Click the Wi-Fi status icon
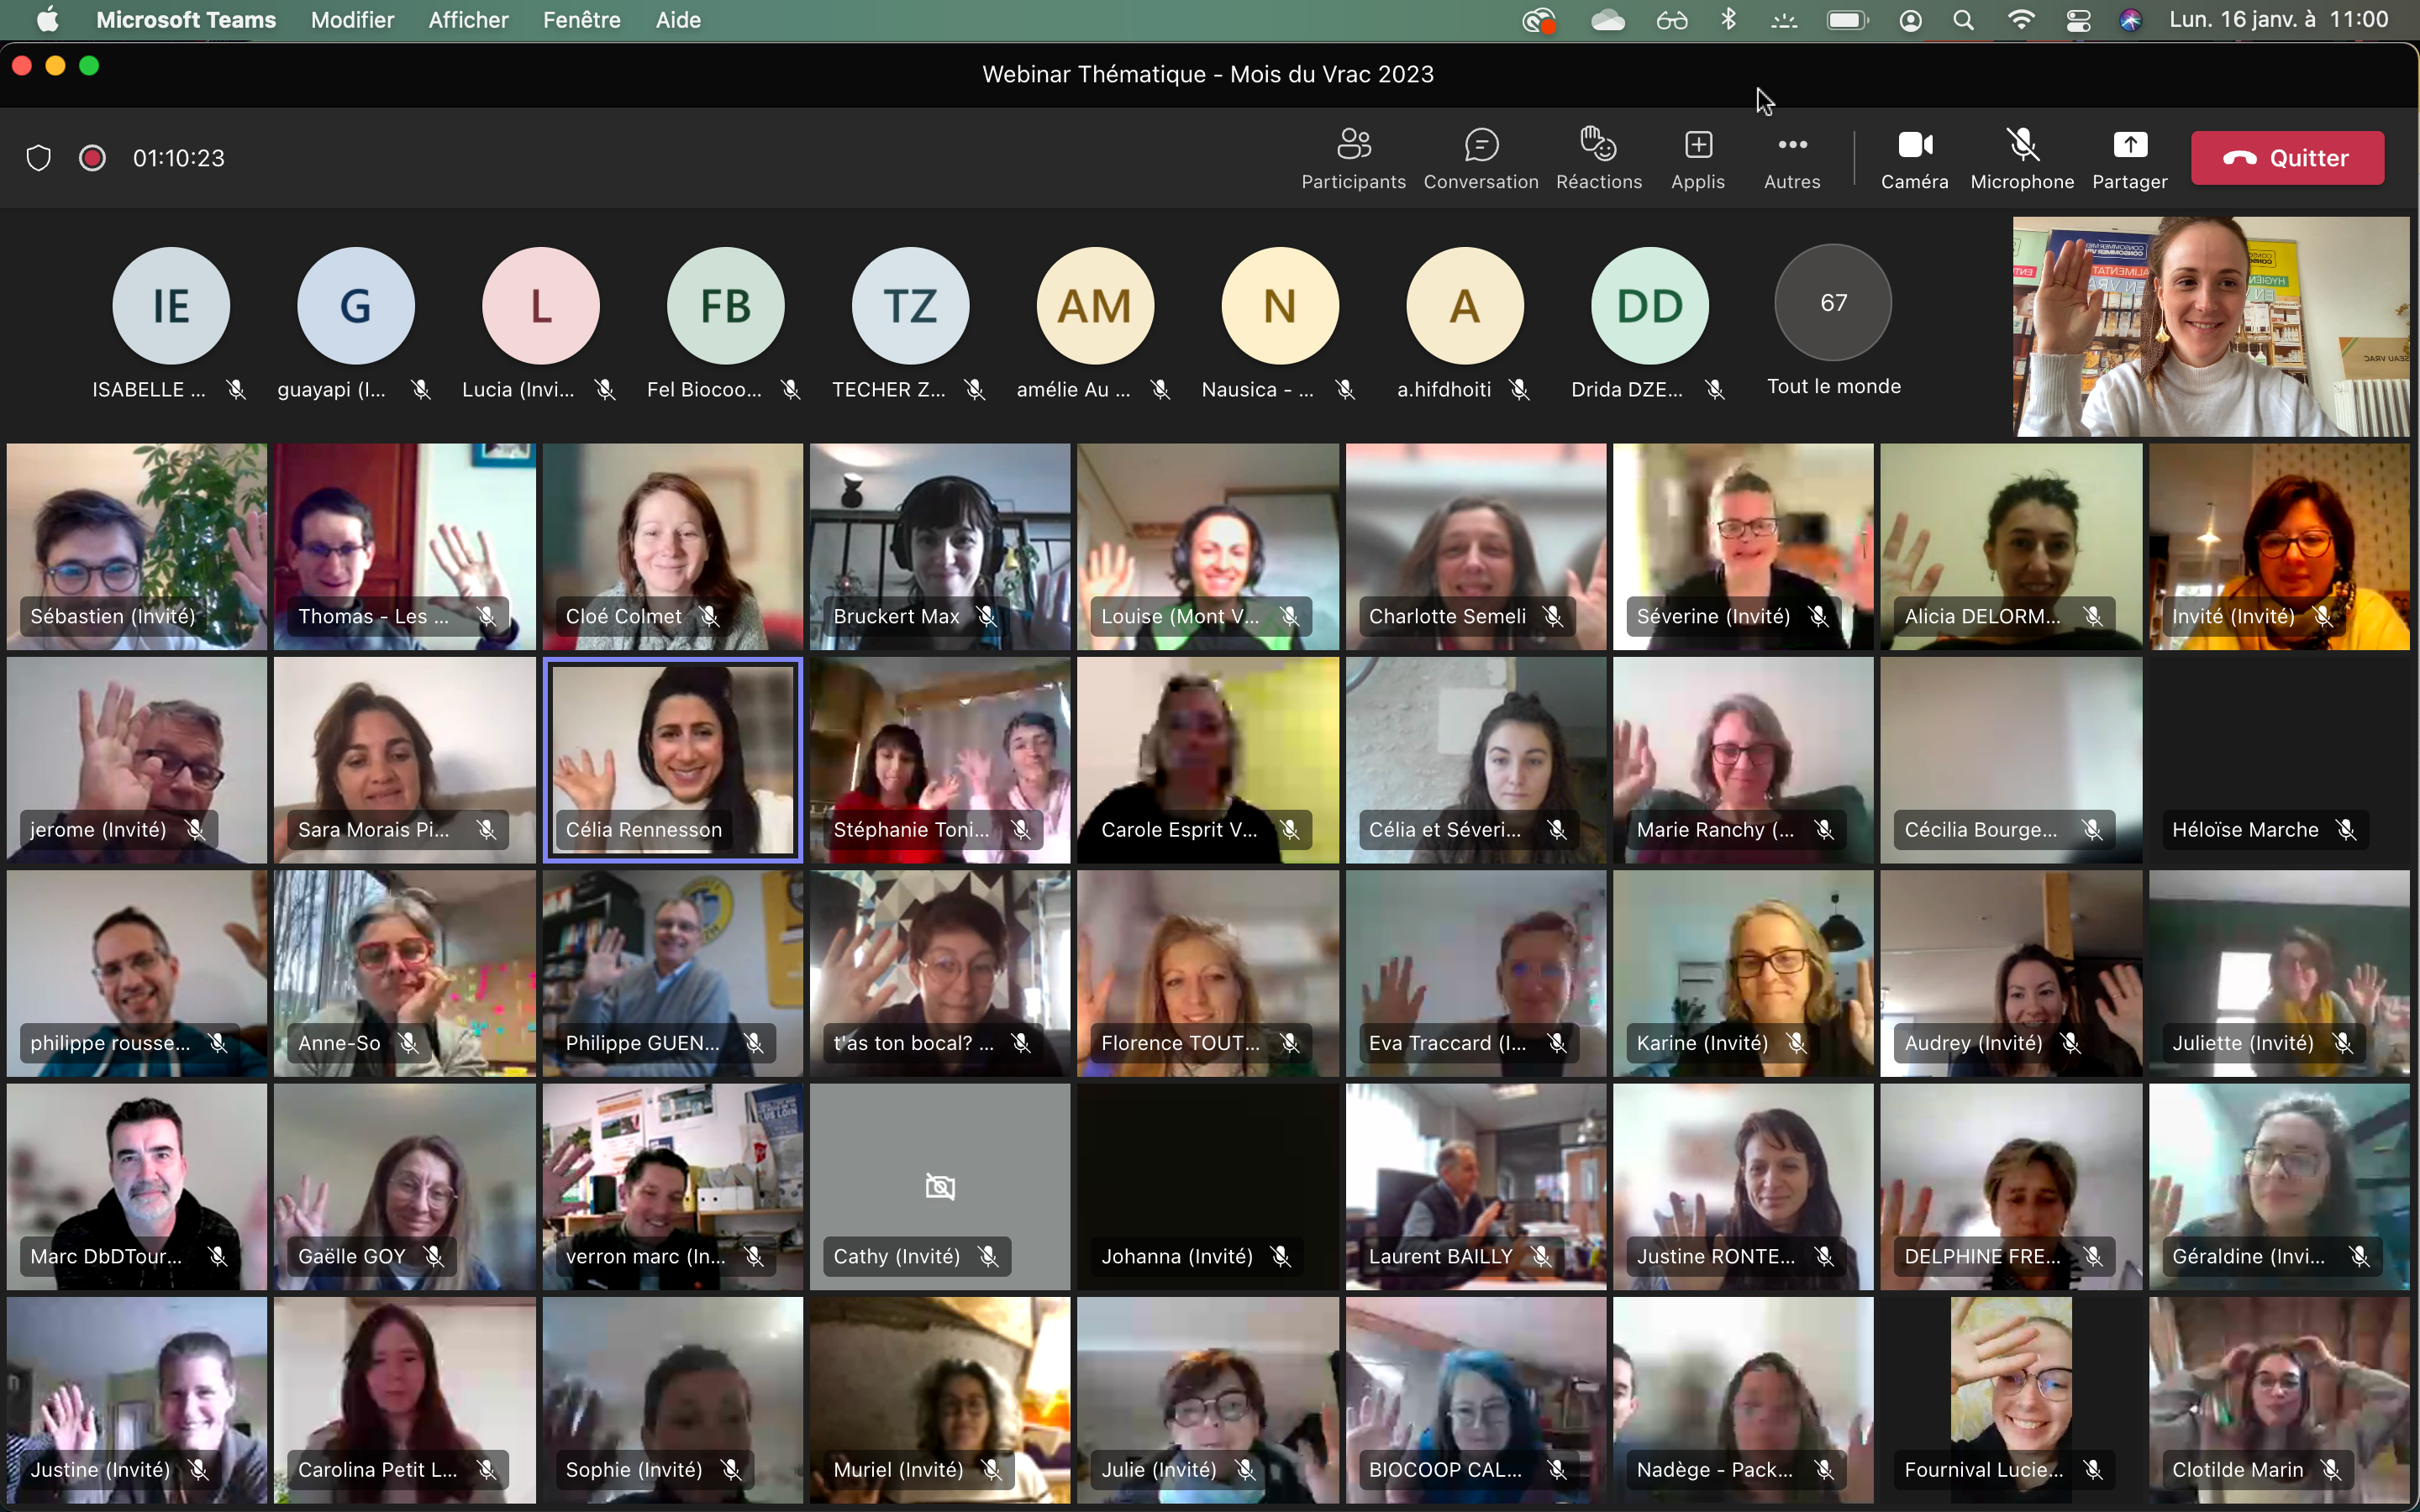The width and height of the screenshot is (2420, 1512). 2021,20
